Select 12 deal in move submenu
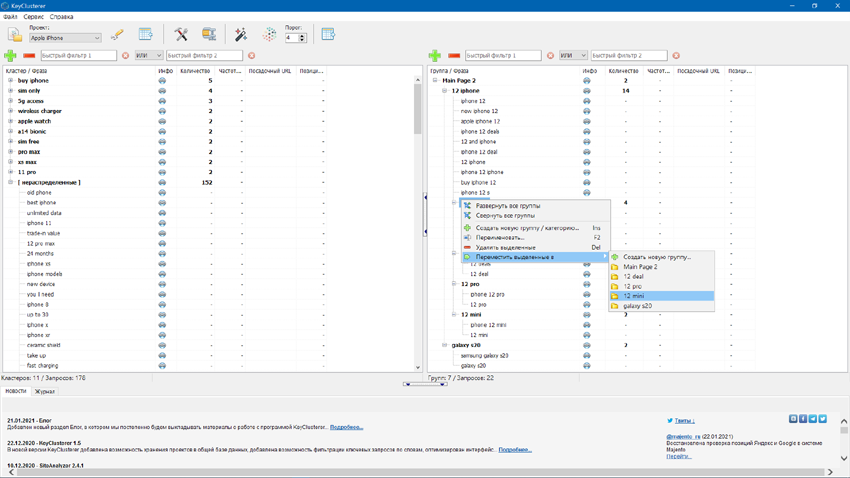Viewport: 850px width, 478px height. point(661,276)
